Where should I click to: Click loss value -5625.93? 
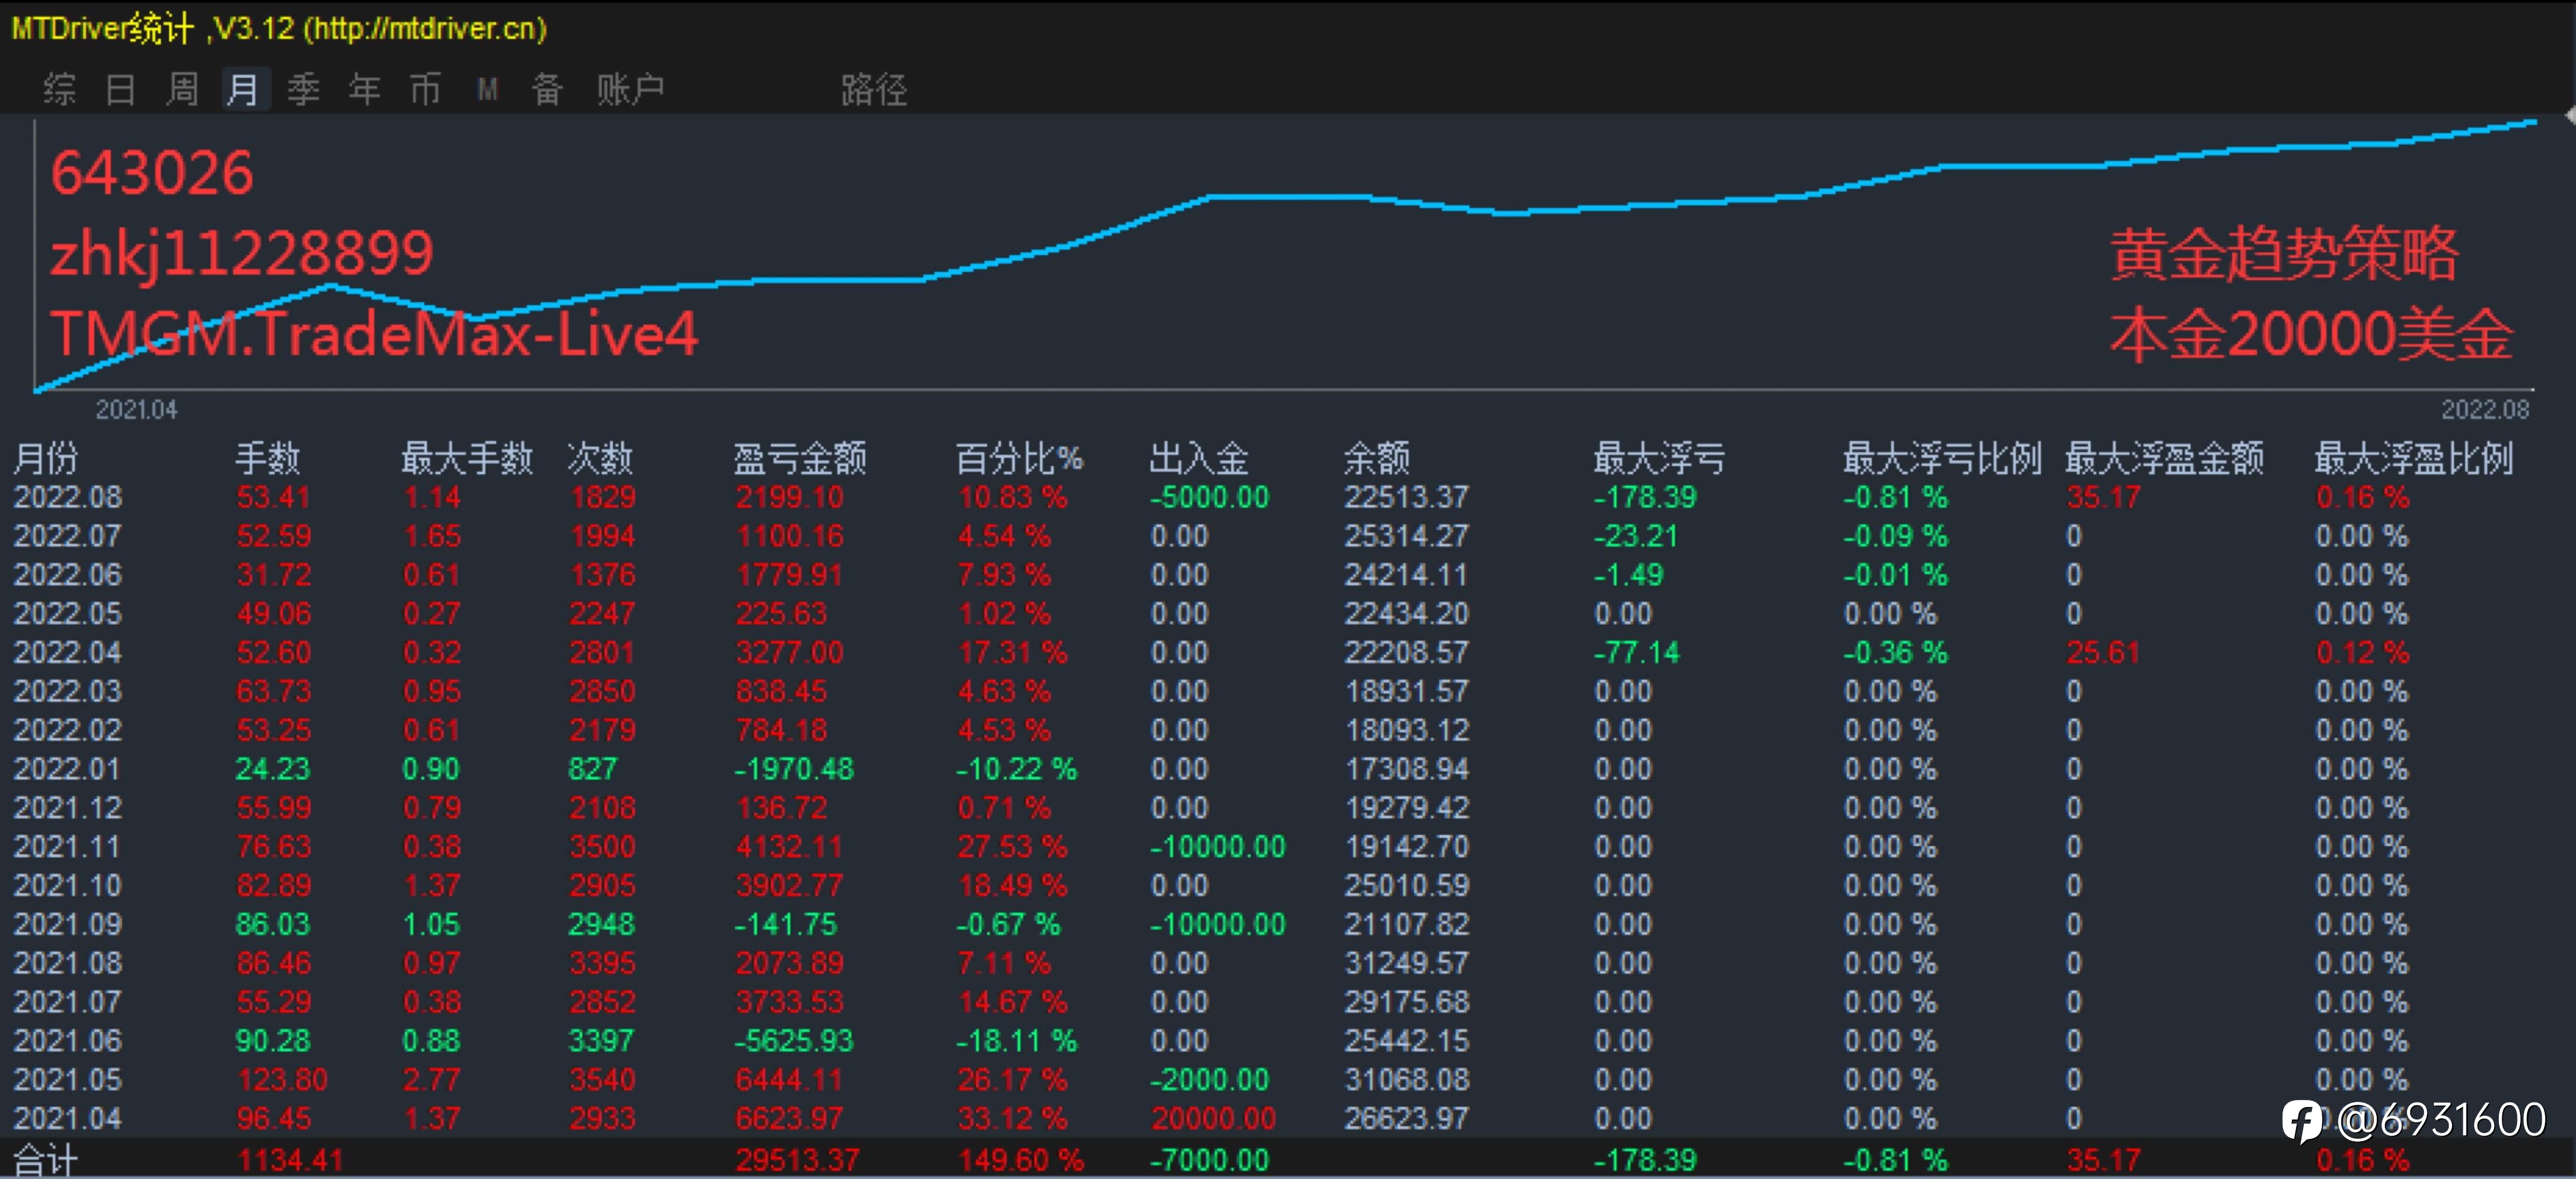coord(794,1041)
